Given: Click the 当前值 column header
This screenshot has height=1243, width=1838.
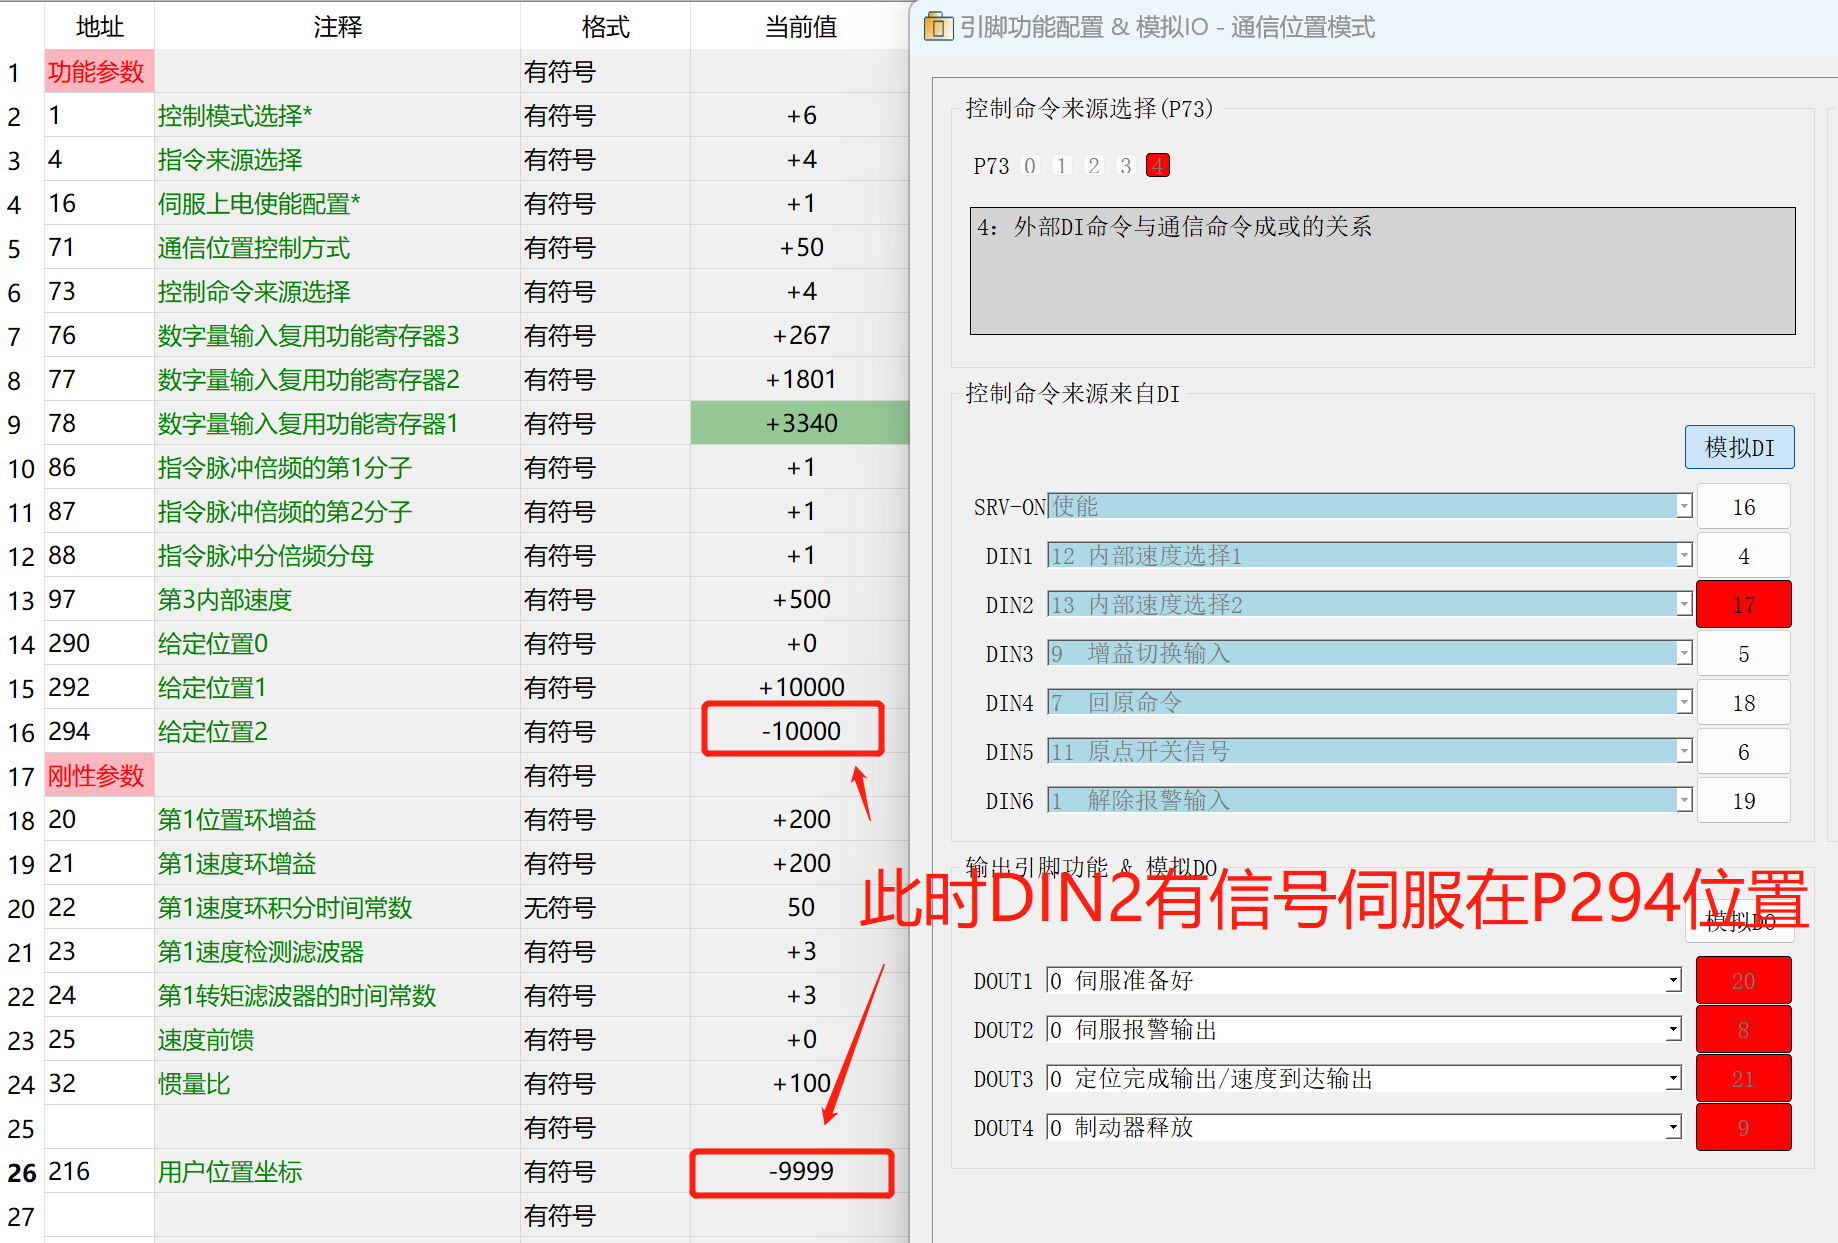Looking at the screenshot, I should point(800,27).
